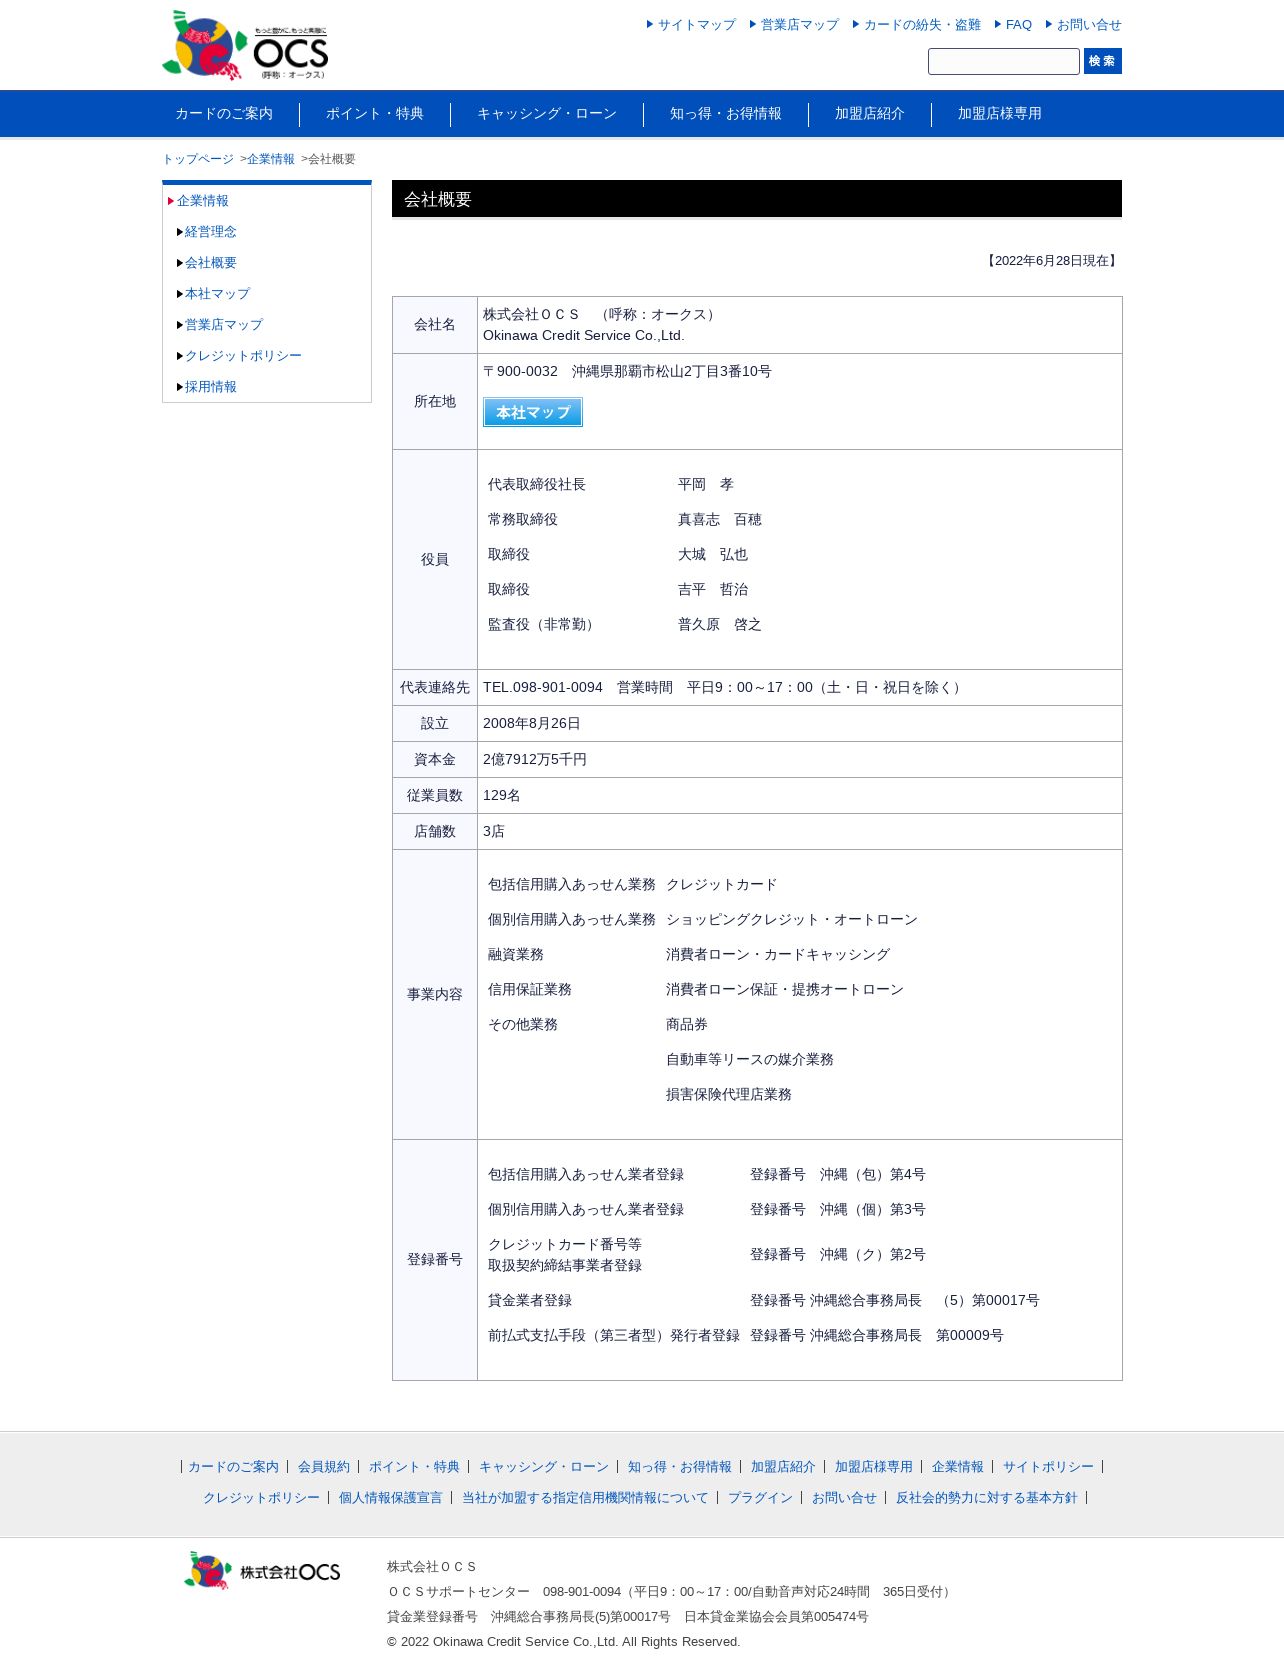
Task: Open the お問い合せ link in the header
Action: (x=1089, y=25)
